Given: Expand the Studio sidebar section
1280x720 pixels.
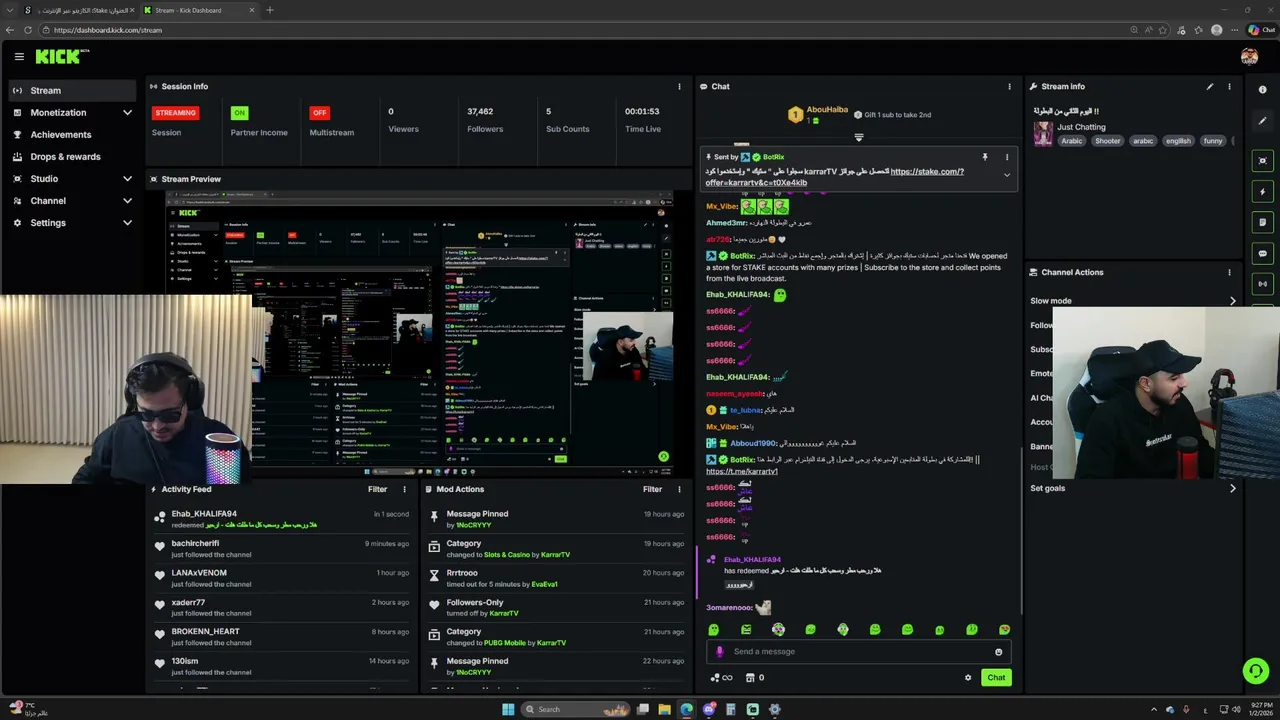Looking at the screenshot, I should tap(127, 179).
